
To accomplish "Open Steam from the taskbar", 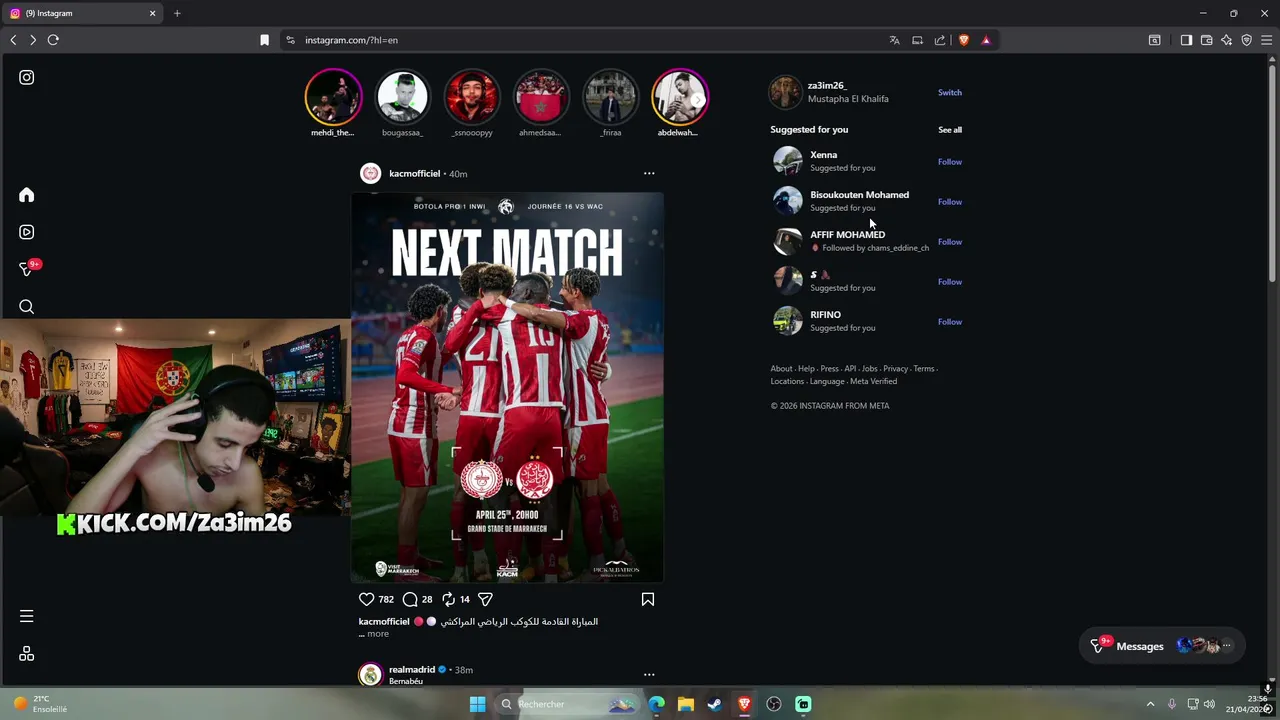I will [x=715, y=704].
